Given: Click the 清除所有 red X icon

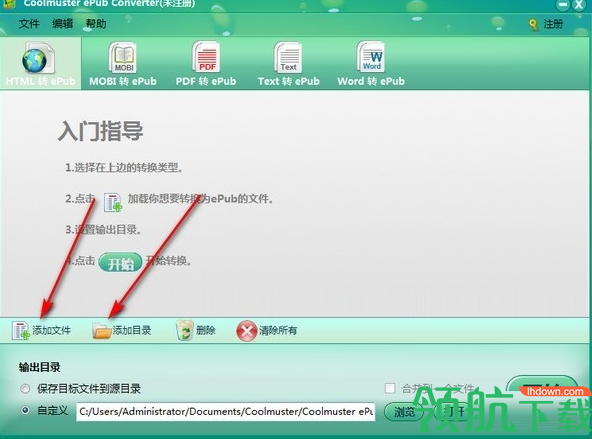Looking at the screenshot, I should (x=246, y=331).
